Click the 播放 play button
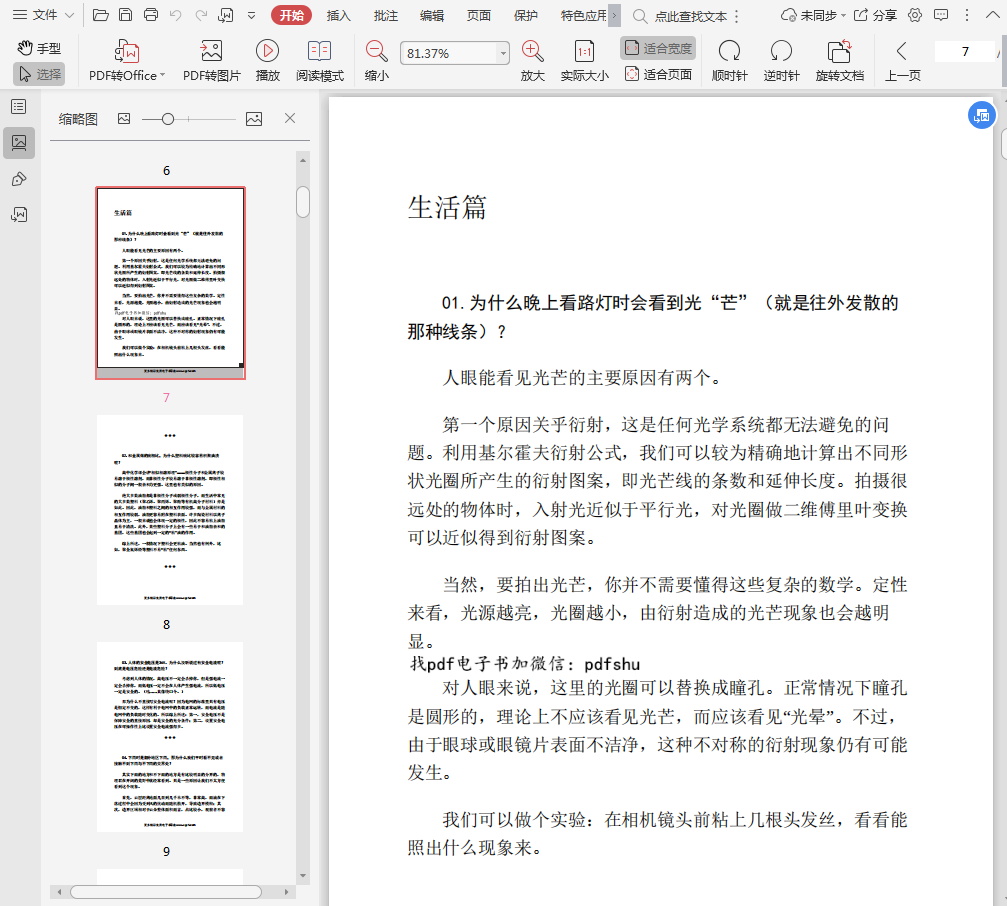 coord(267,61)
